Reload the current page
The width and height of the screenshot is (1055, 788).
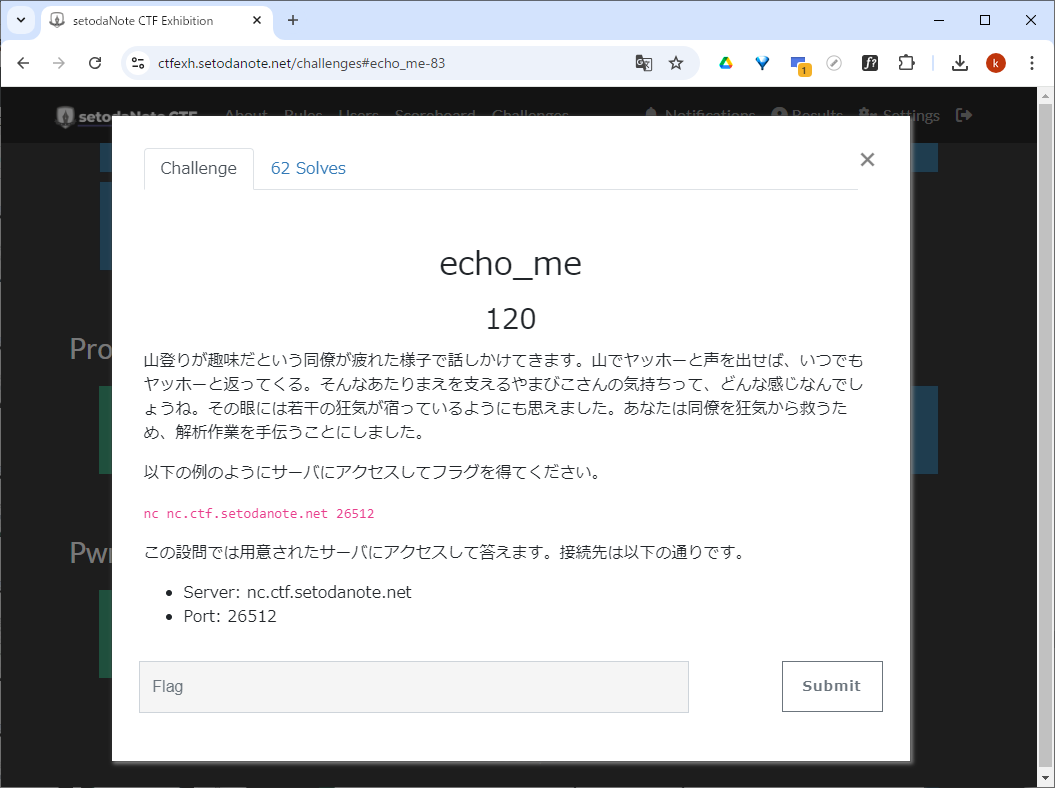pos(95,63)
